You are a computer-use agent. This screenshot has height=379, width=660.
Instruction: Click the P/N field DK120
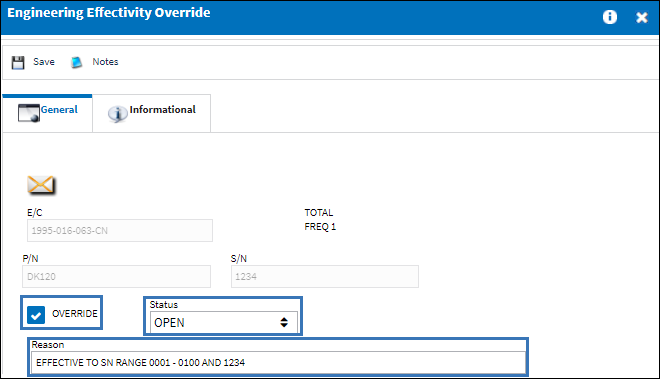(116, 276)
